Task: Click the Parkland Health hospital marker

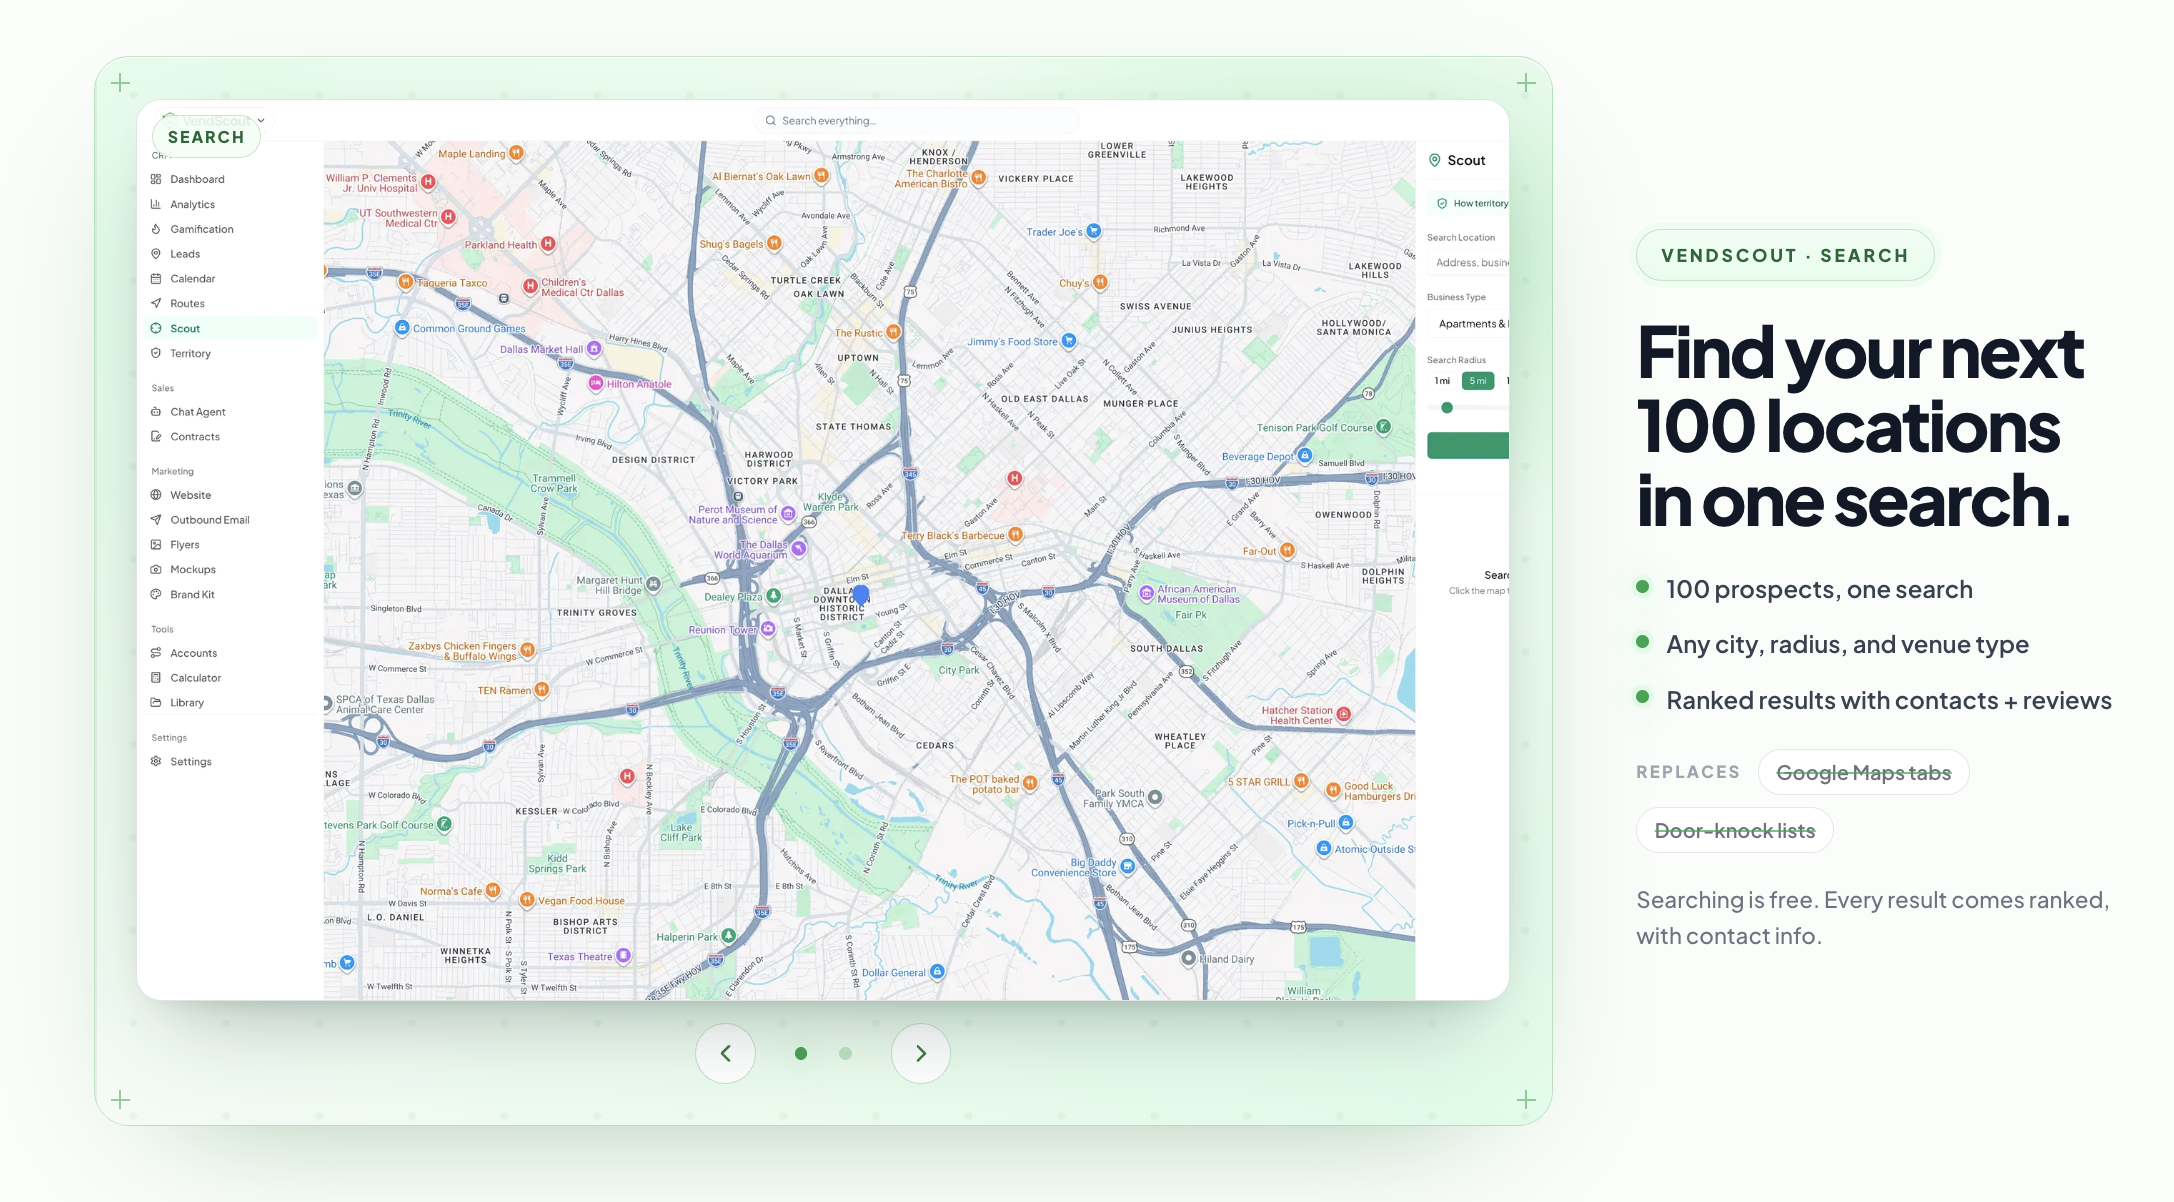Action: 548,244
